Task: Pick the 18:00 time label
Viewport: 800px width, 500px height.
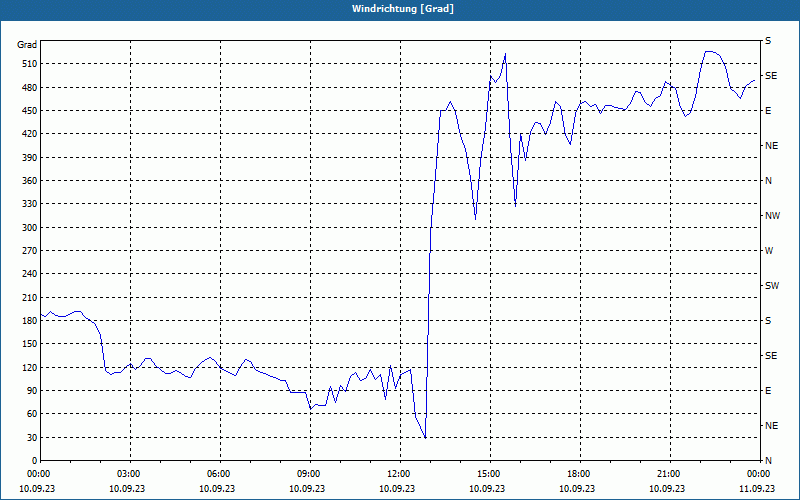Action: click(580, 474)
